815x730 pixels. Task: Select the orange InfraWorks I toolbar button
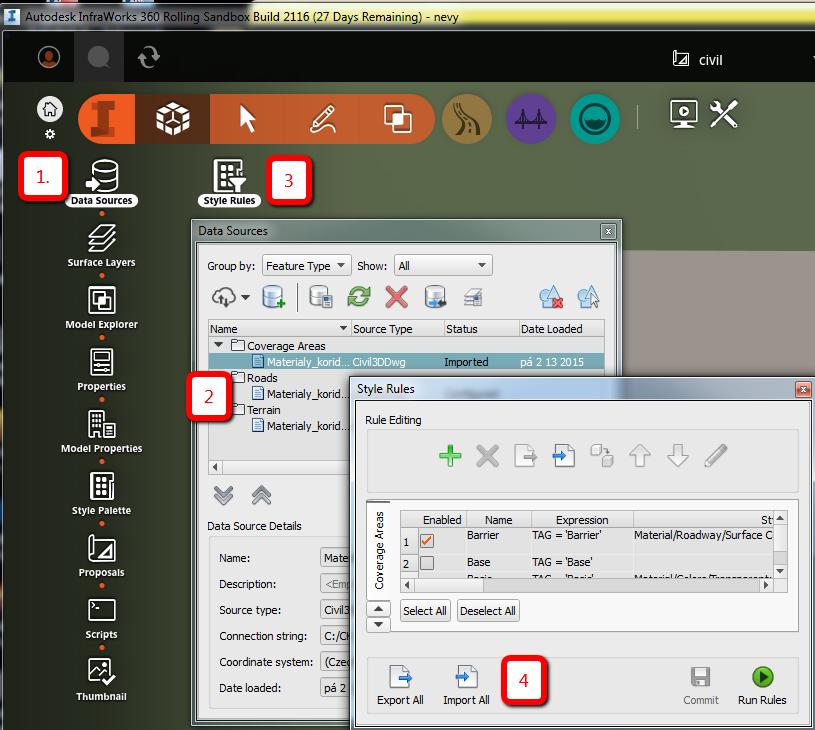[107, 119]
